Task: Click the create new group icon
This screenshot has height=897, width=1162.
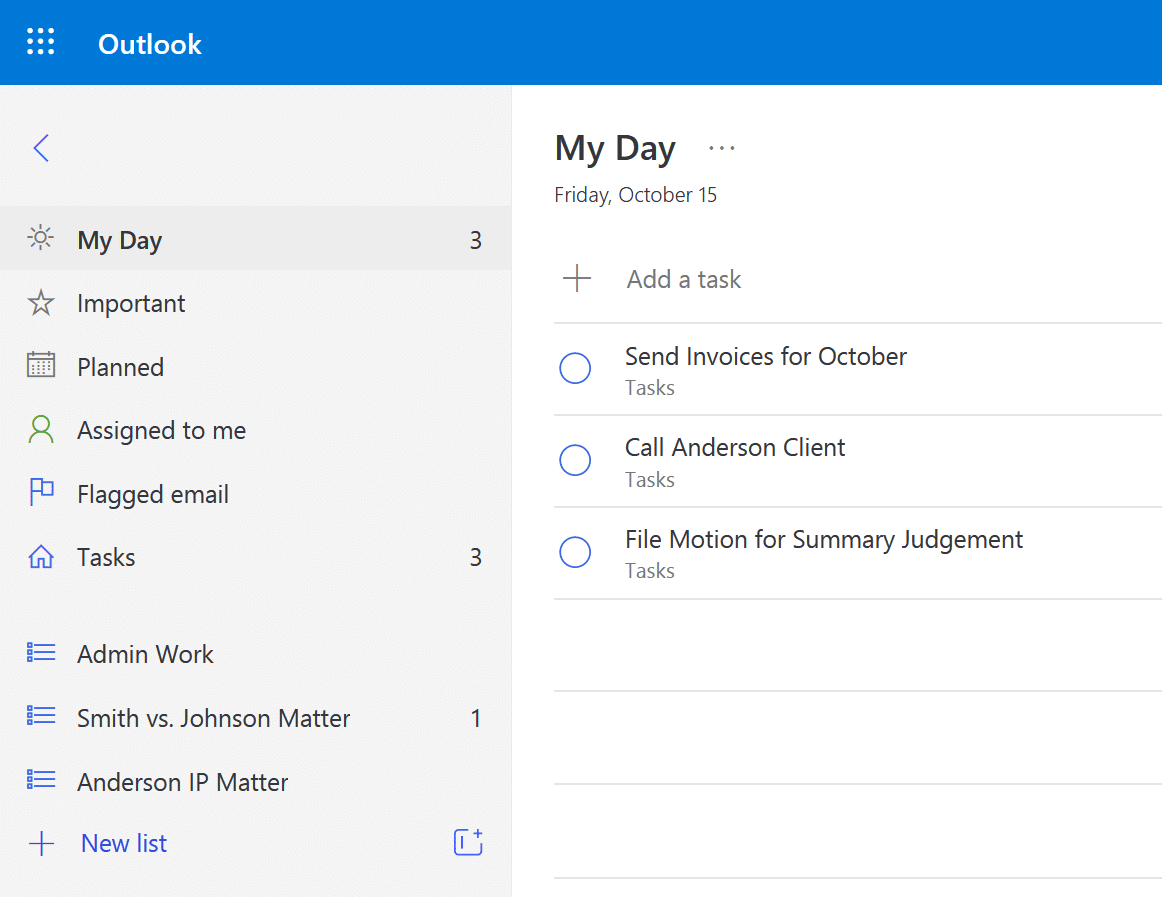Action: [x=468, y=842]
